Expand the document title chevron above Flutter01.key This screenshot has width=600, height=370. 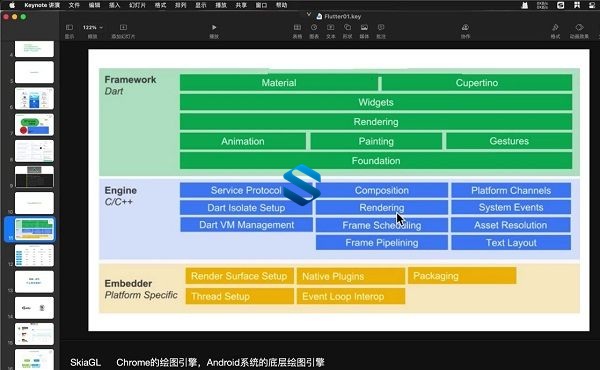pos(309,15)
